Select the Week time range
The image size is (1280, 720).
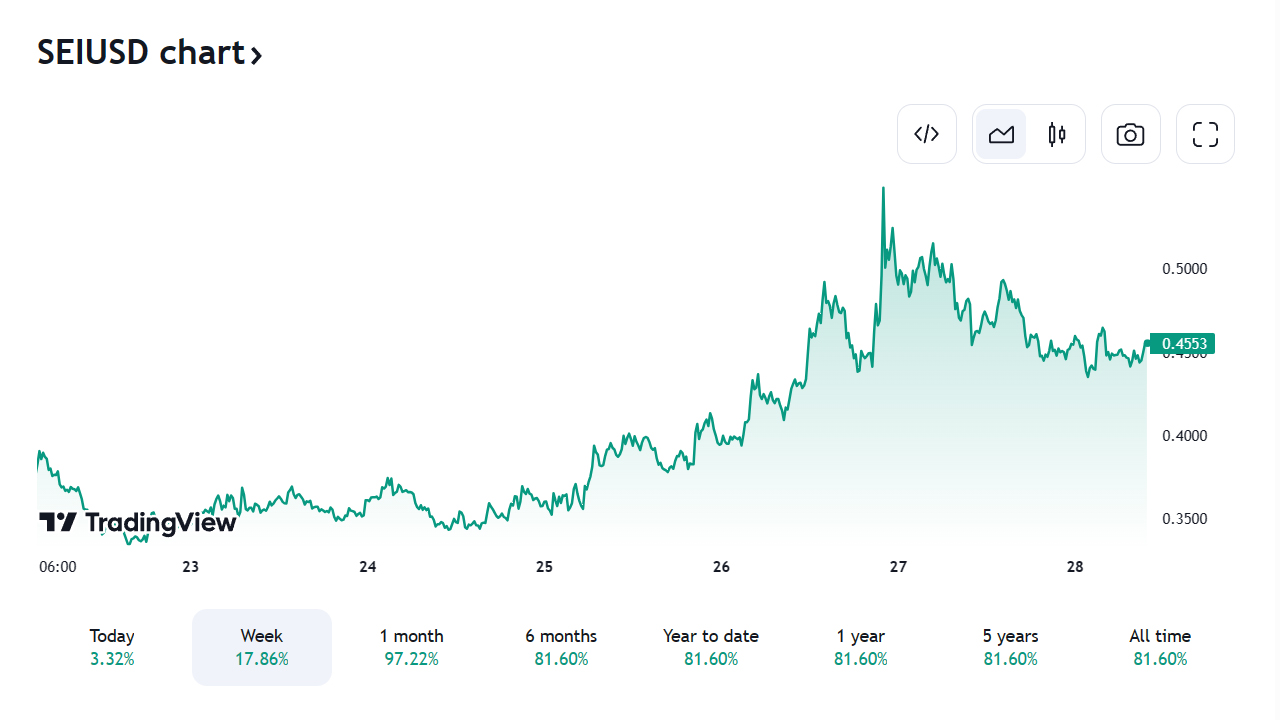261,647
